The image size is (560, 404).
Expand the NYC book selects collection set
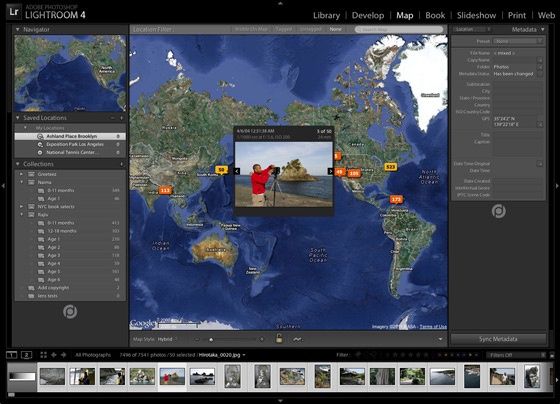pos(22,206)
